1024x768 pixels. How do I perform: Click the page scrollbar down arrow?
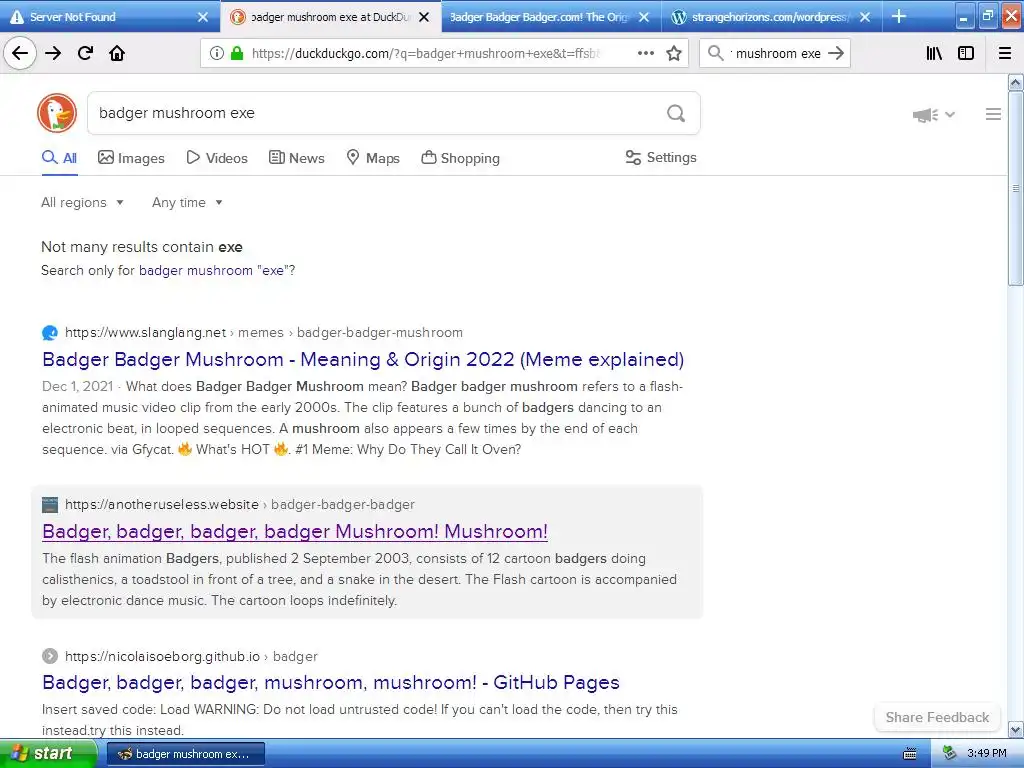click(1016, 729)
